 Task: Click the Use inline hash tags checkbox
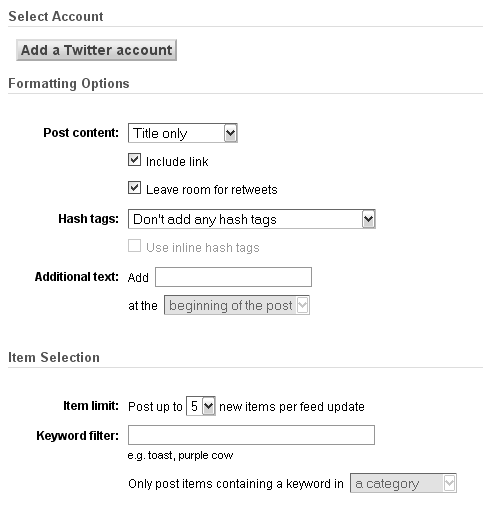(134, 246)
